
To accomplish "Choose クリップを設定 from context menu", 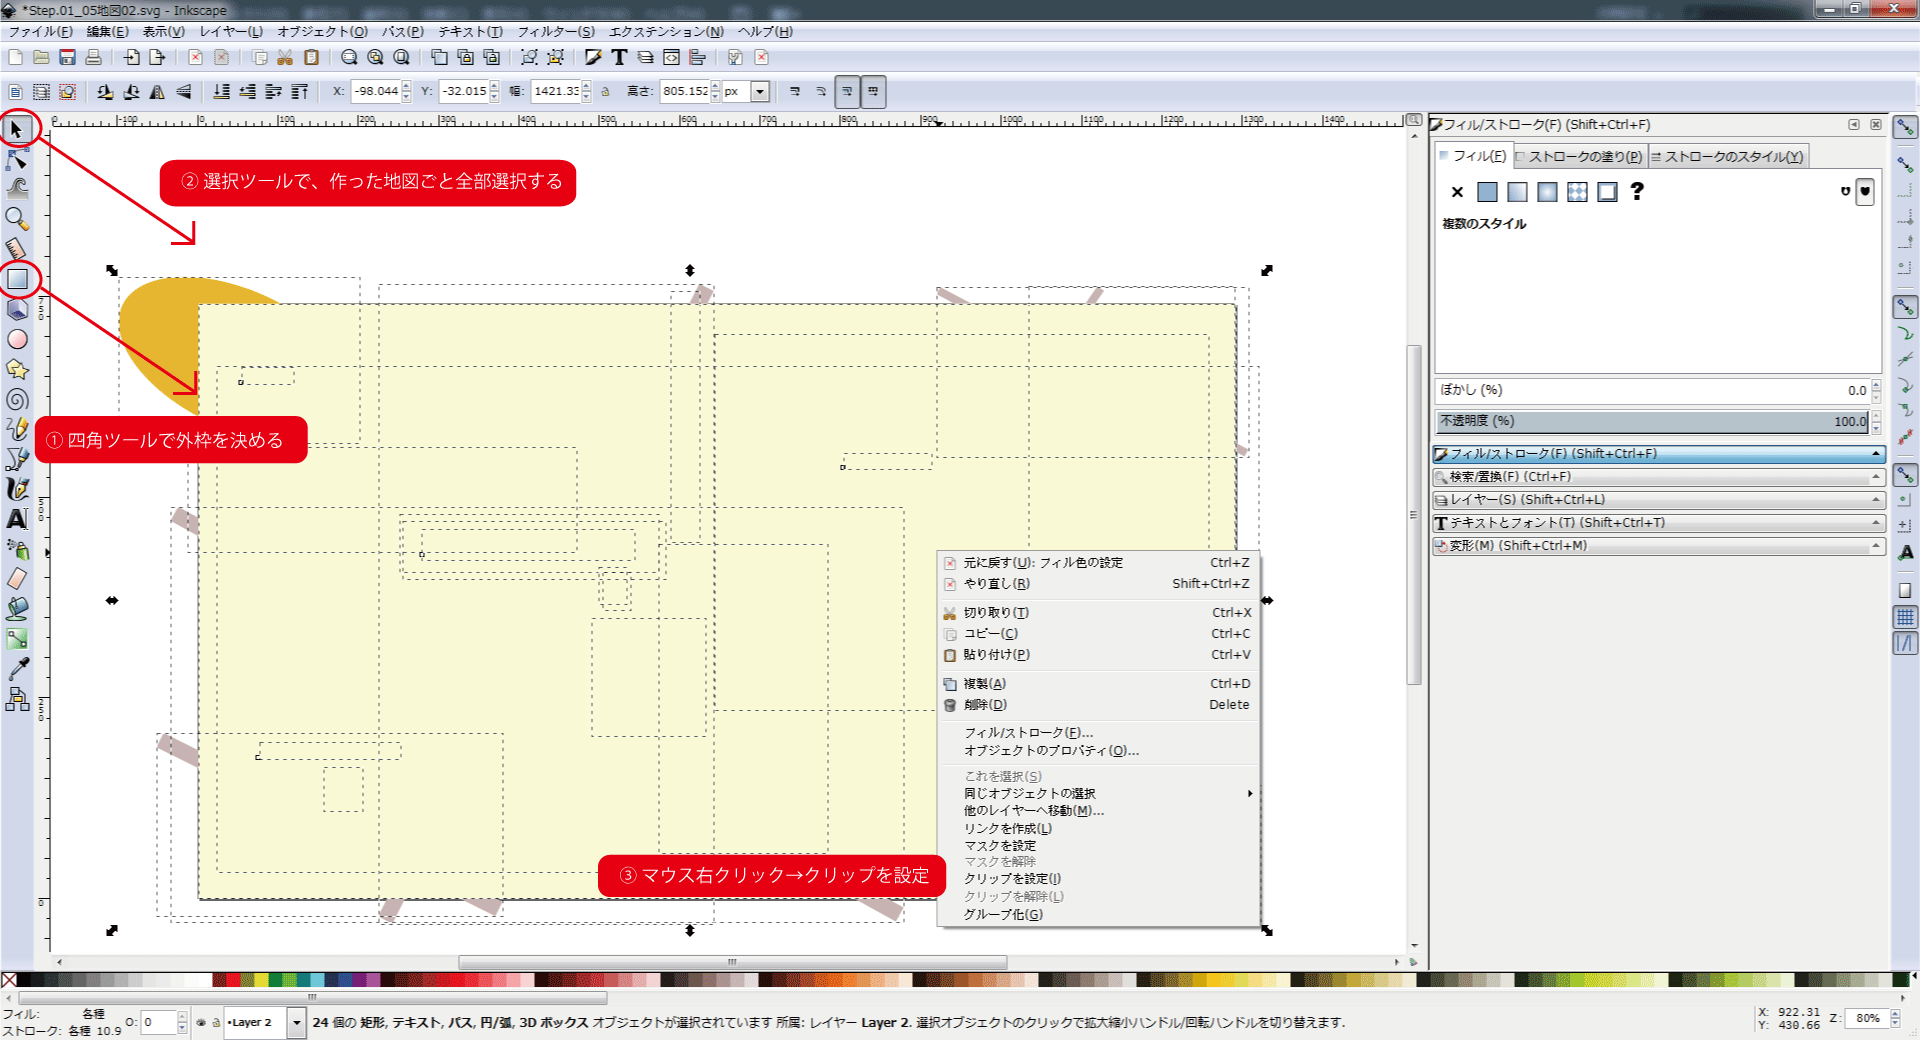I will [x=1012, y=879].
